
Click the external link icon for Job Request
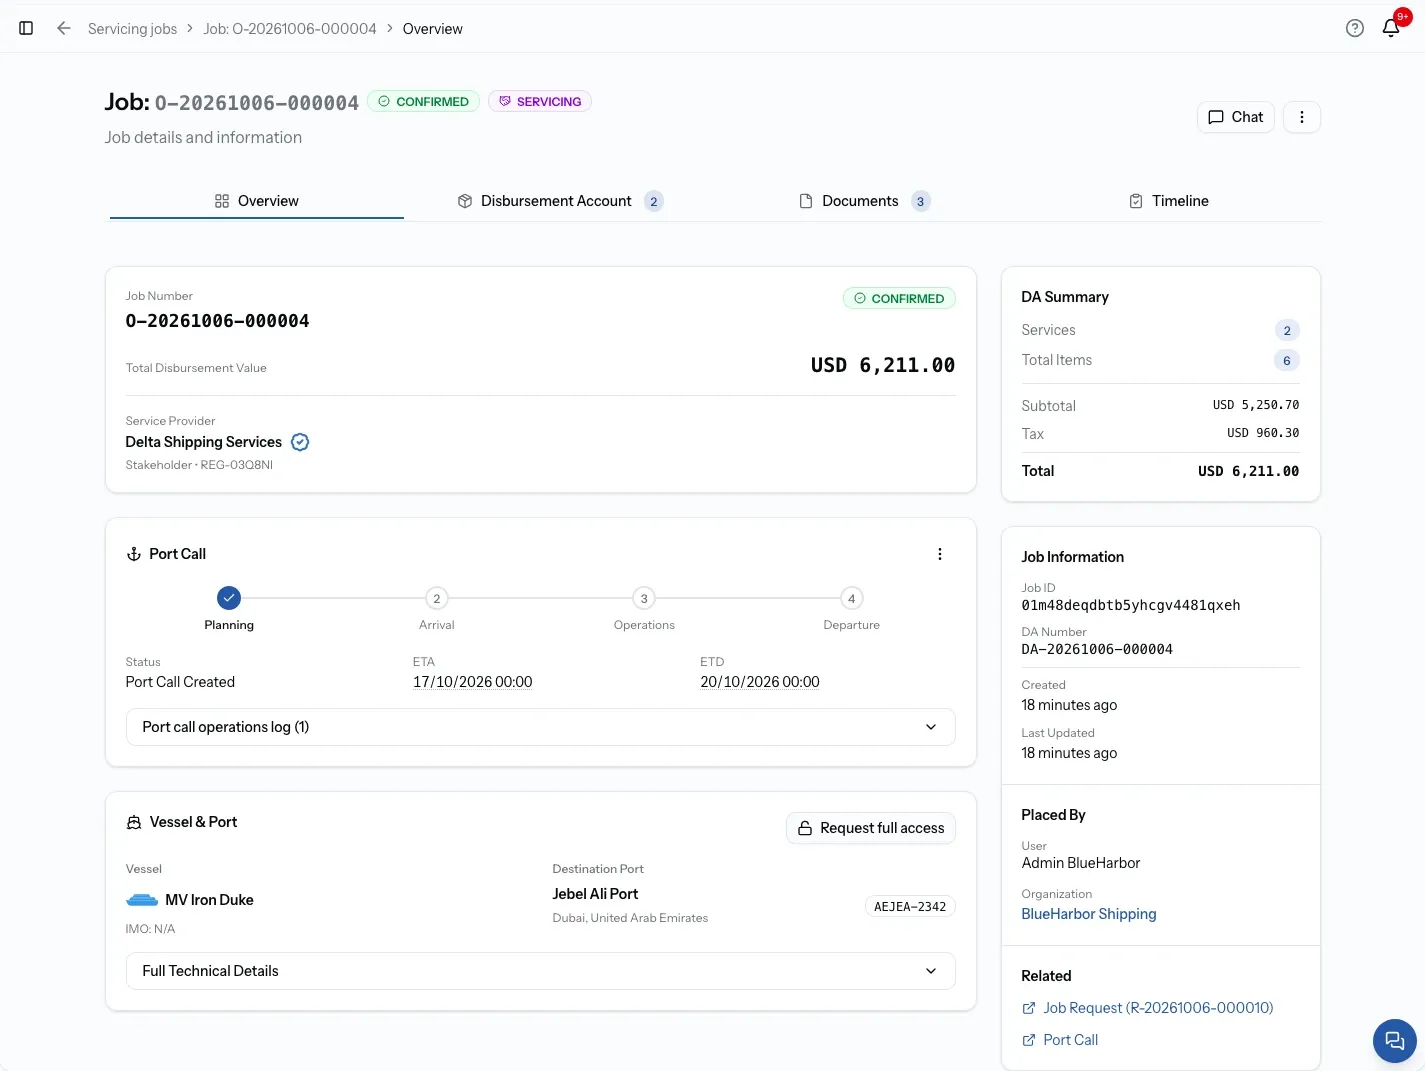(1029, 1008)
